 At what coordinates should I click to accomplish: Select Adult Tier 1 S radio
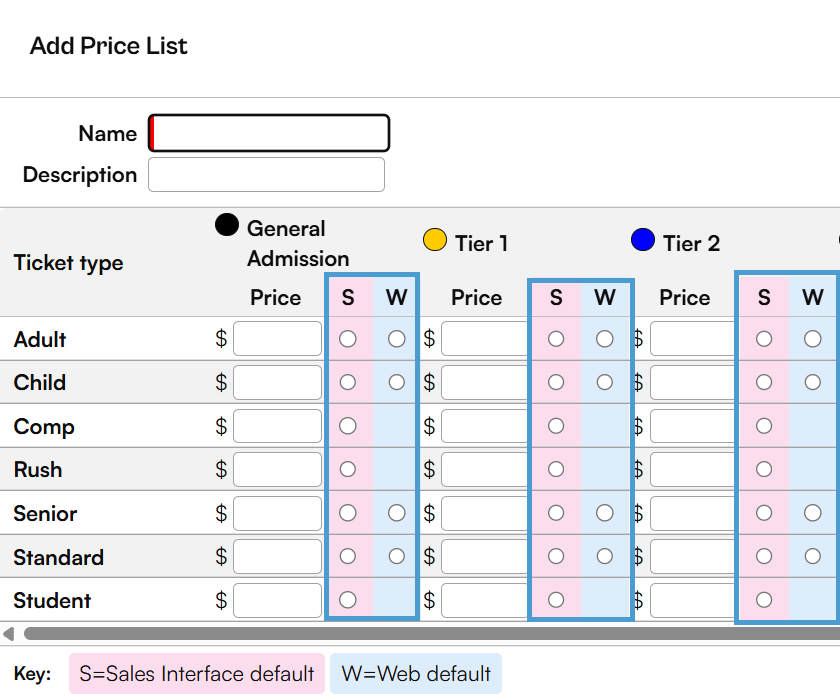pyautogui.click(x=556, y=338)
